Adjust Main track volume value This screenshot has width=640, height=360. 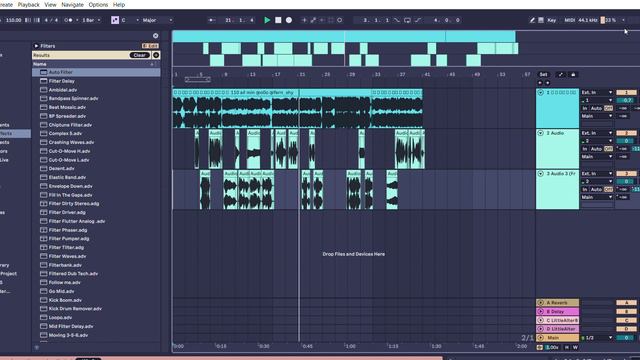coord(626,338)
